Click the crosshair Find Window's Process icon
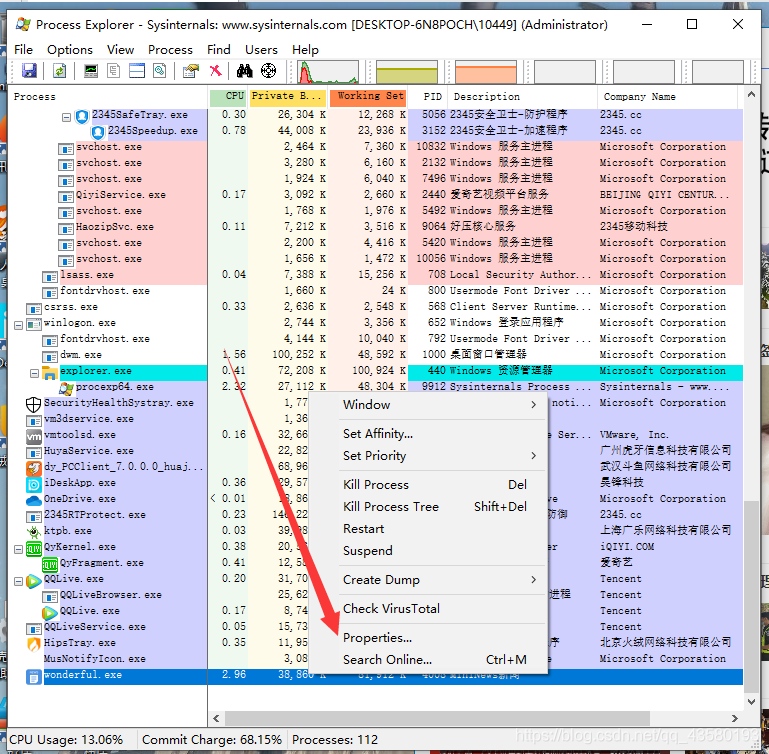Screen dimensions: 769x754 (268, 71)
